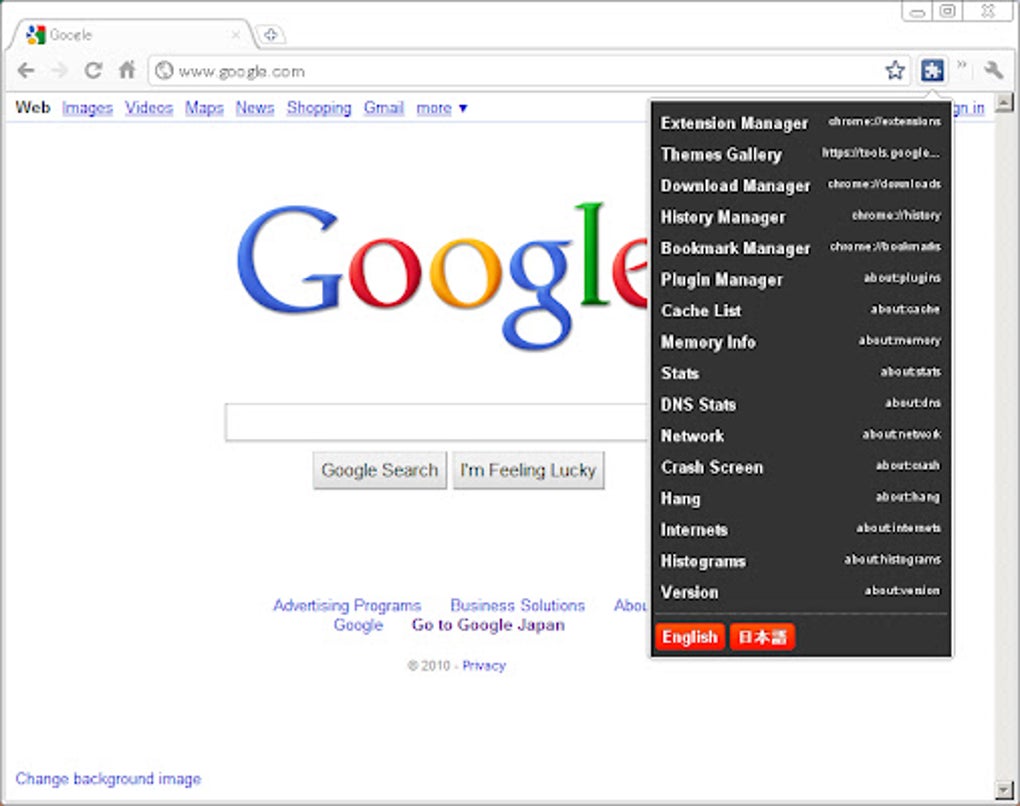The width and height of the screenshot is (1020, 806).
Task: Click the Google search text box
Action: coord(437,422)
